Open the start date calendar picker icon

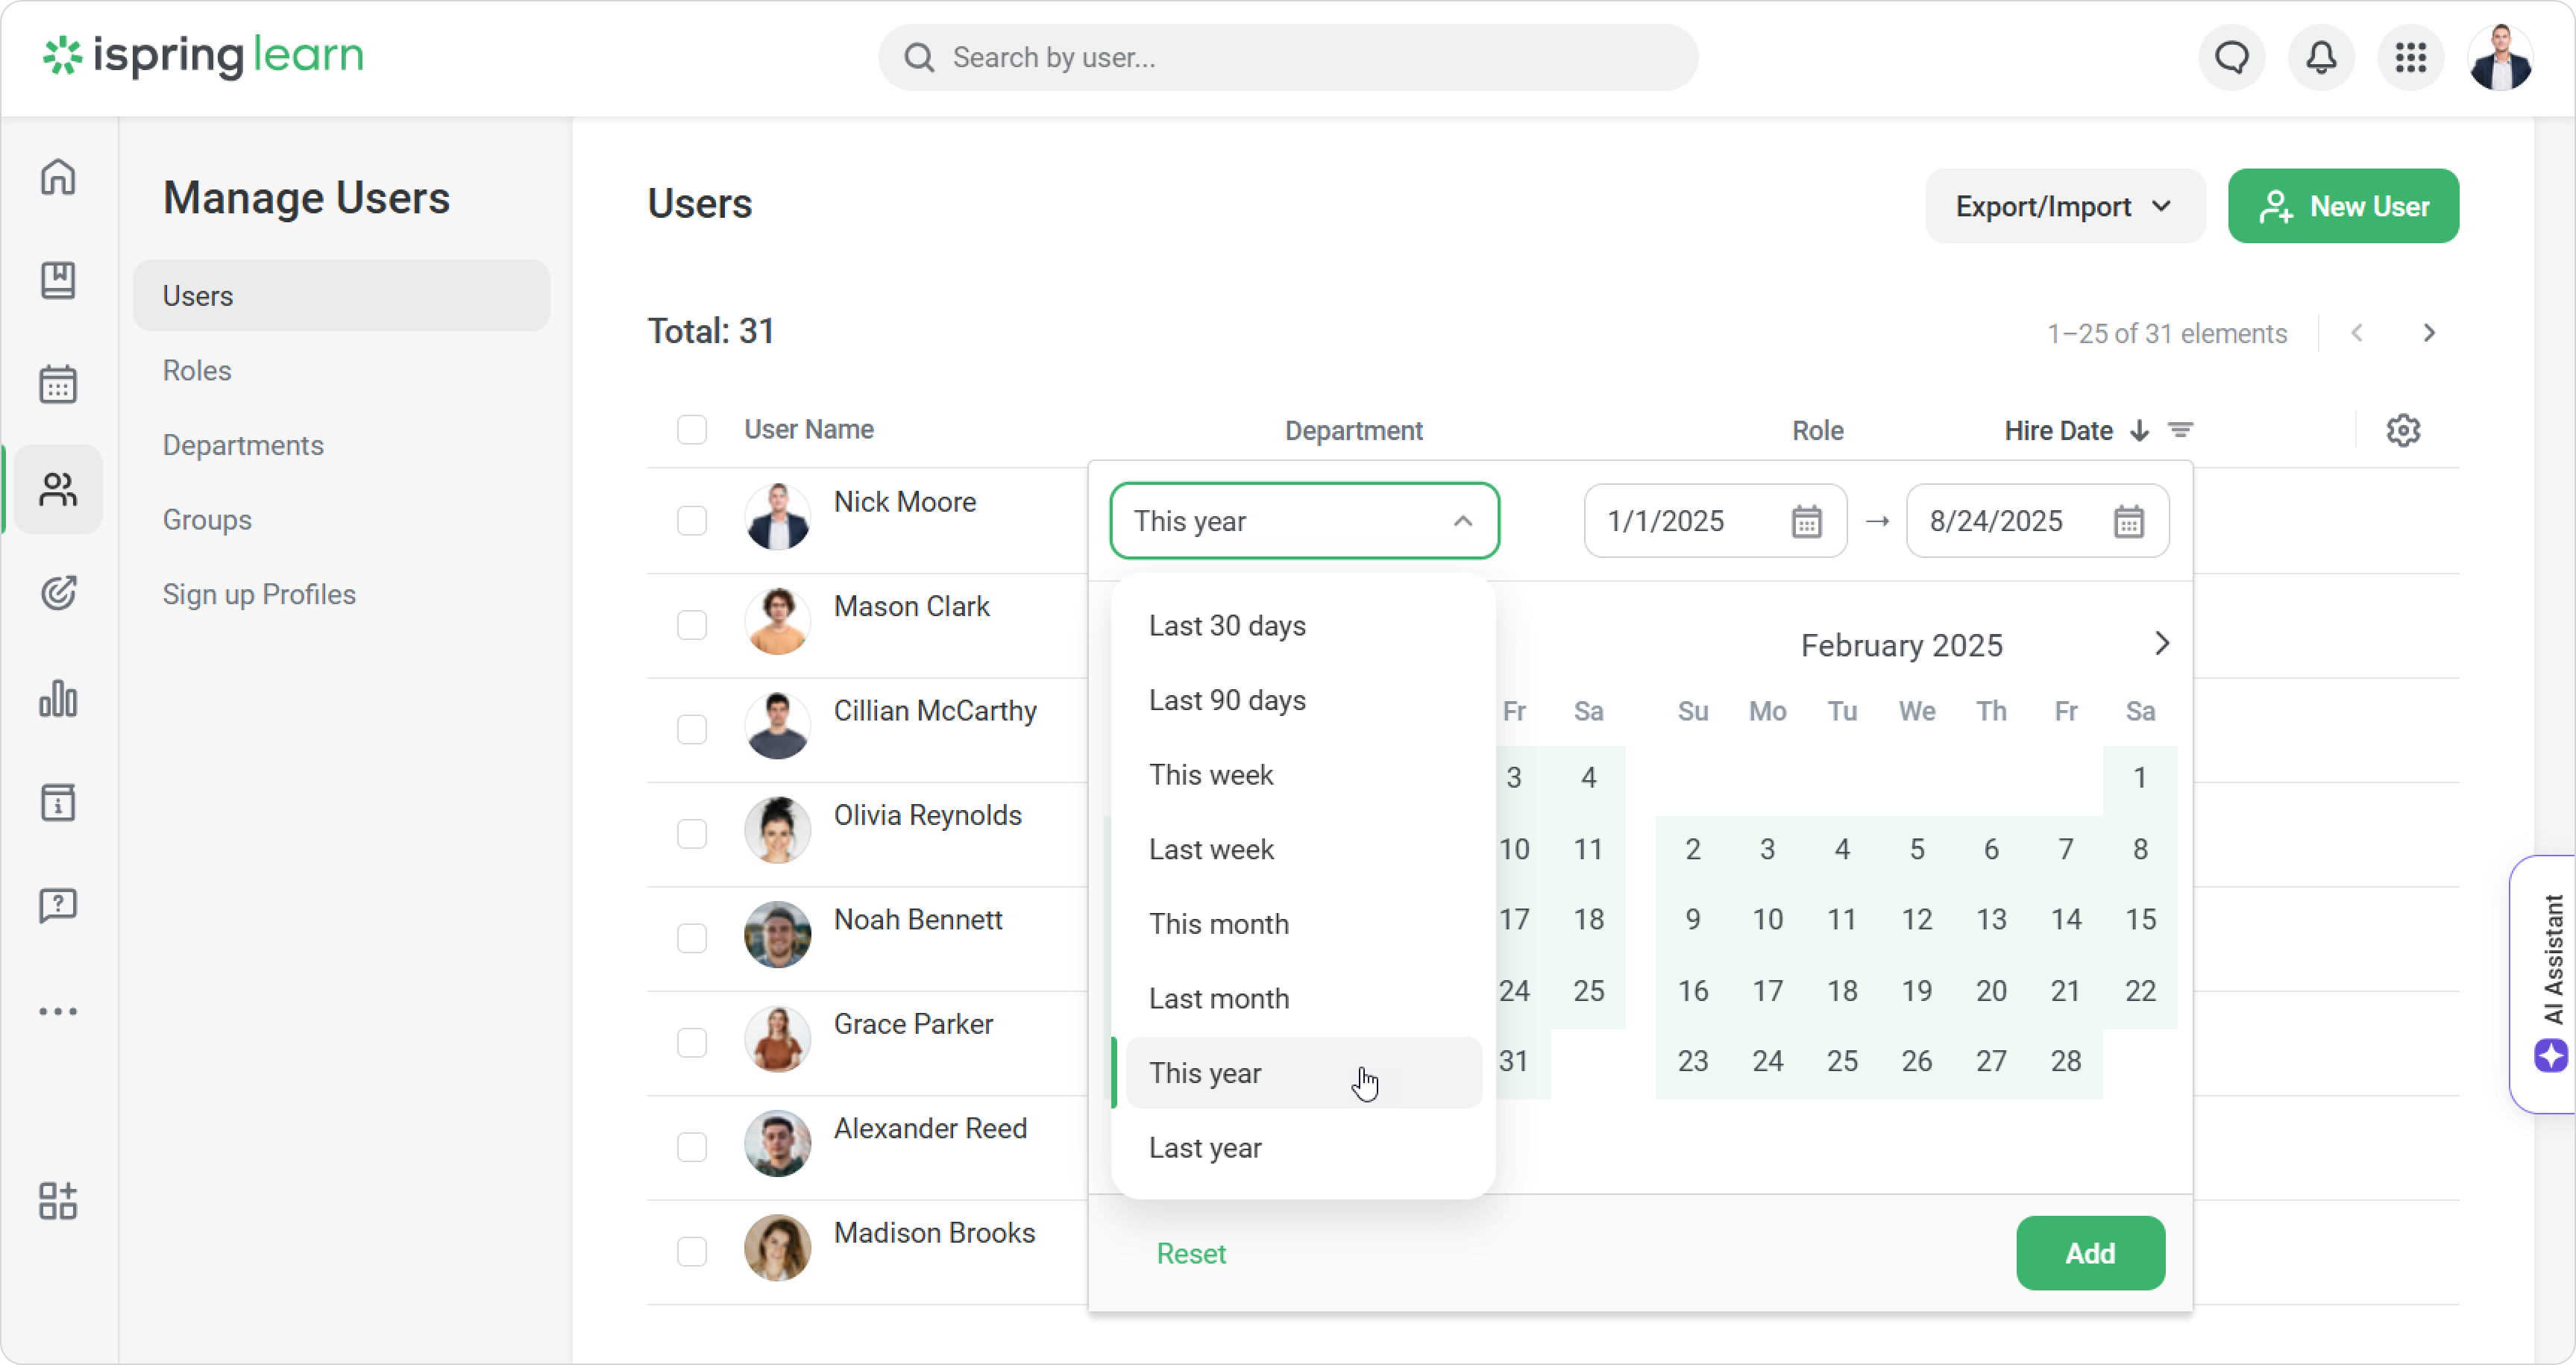coord(1806,521)
